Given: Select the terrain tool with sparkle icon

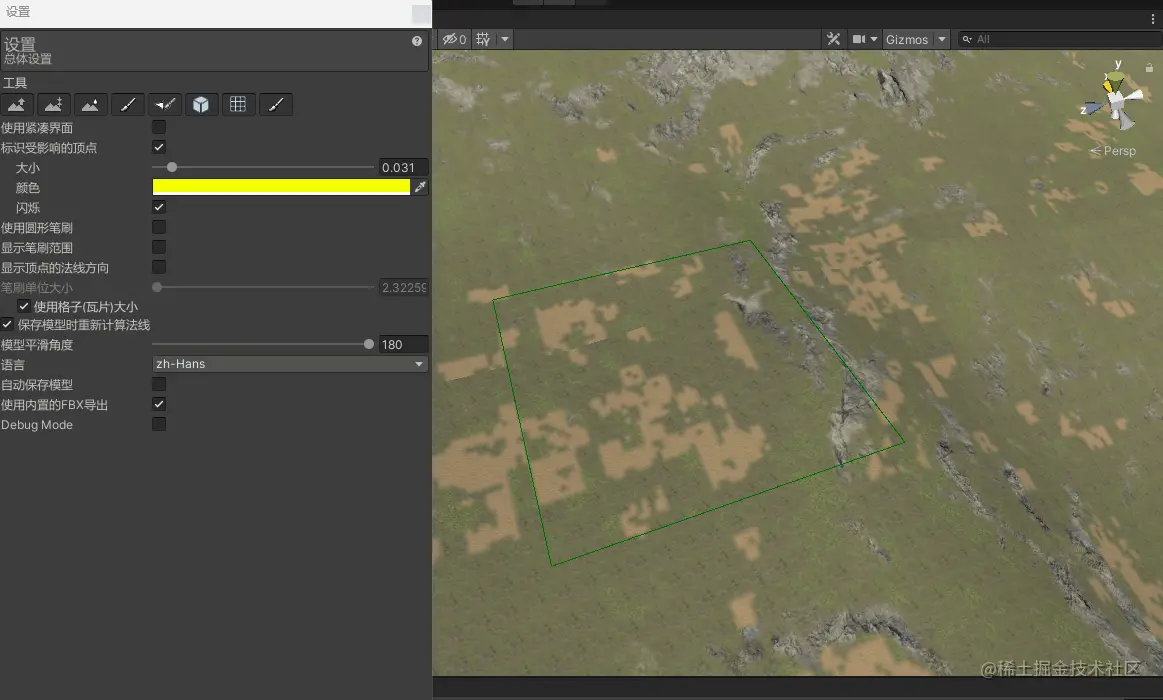Looking at the screenshot, I should click(x=53, y=105).
